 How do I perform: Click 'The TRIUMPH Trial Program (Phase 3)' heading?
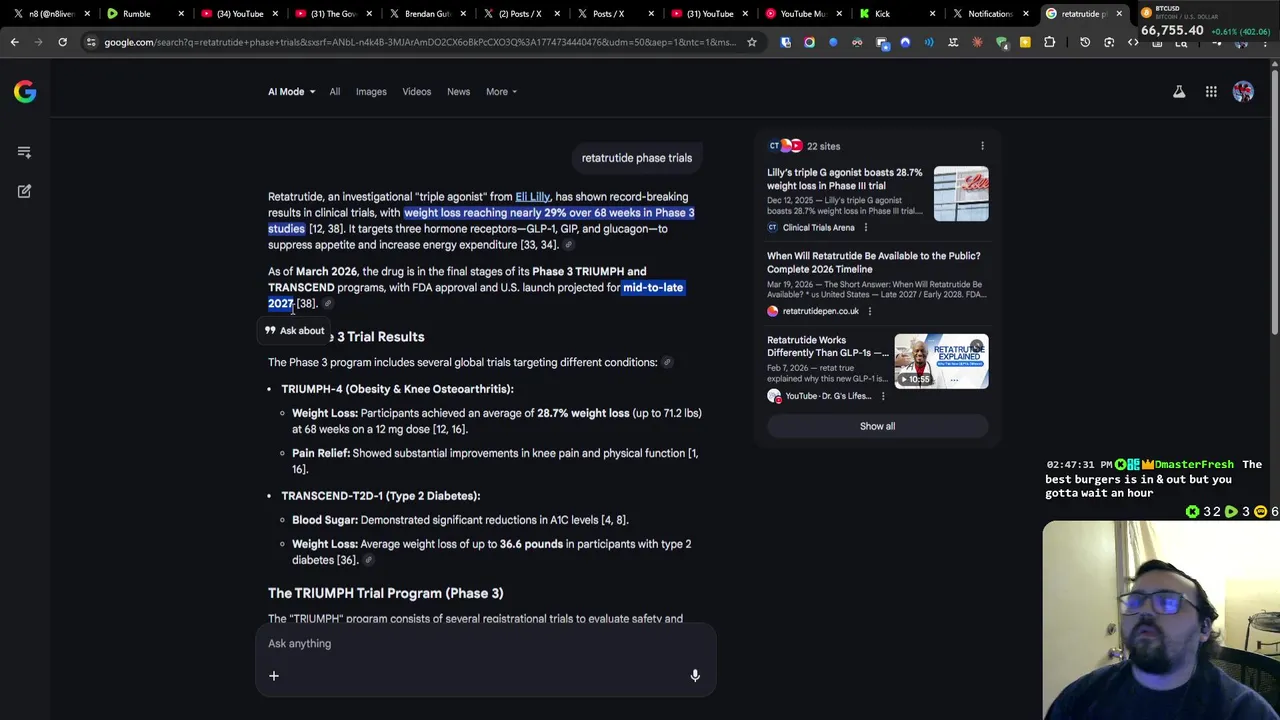point(385,593)
